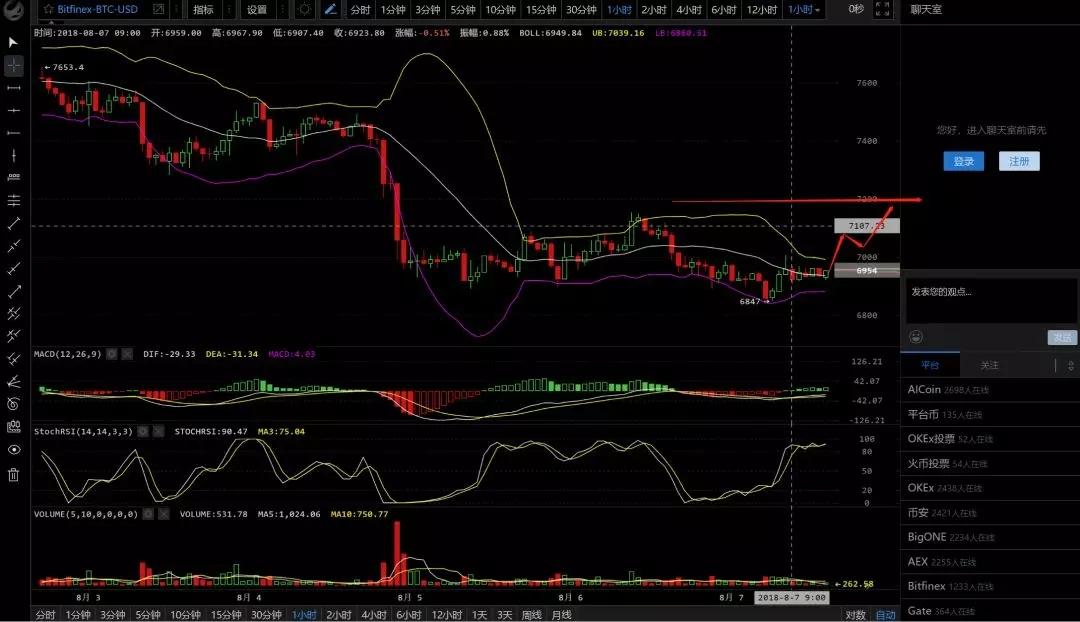1080x622 pixels.
Task: Select the arrow cursor tool
Action: pyautogui.click(x=13, y=43)
